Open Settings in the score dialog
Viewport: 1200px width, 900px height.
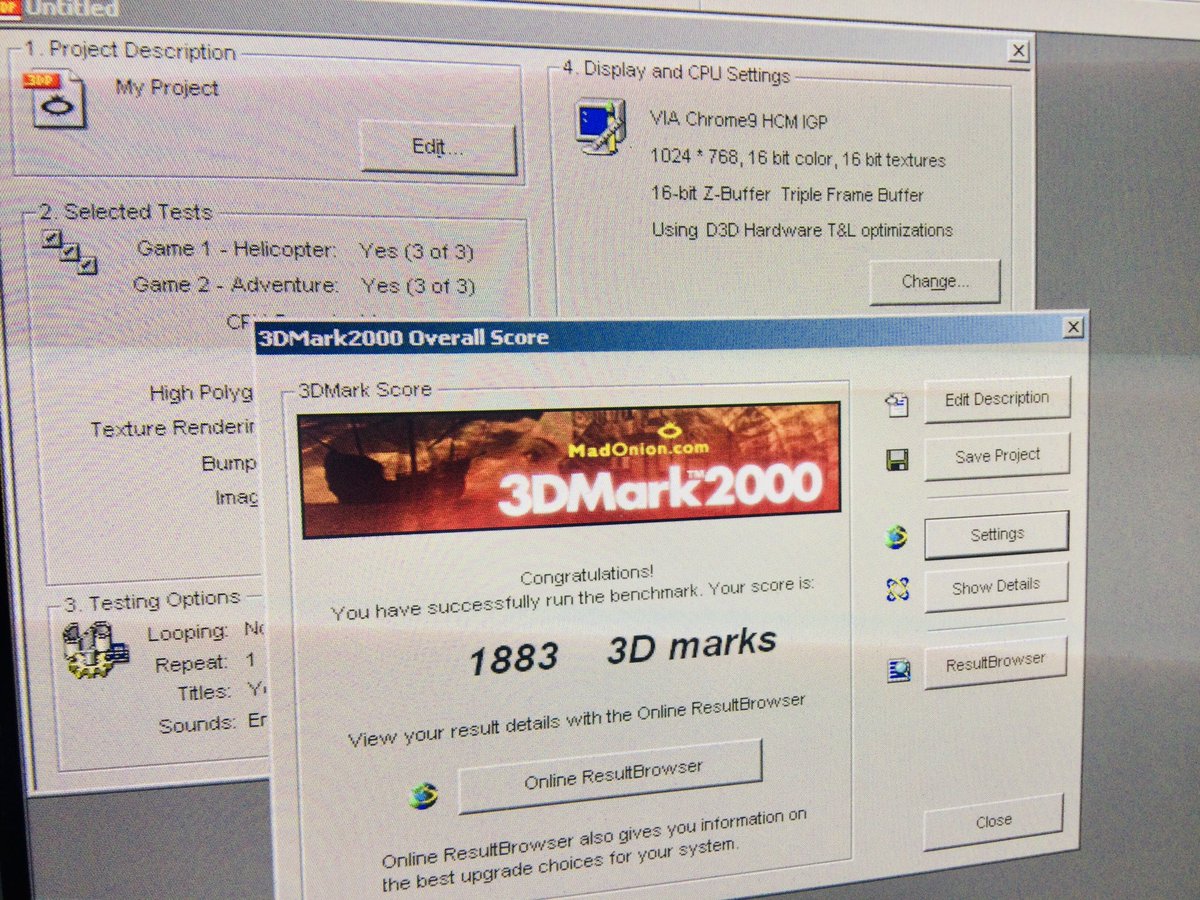[x=997, y=535]
